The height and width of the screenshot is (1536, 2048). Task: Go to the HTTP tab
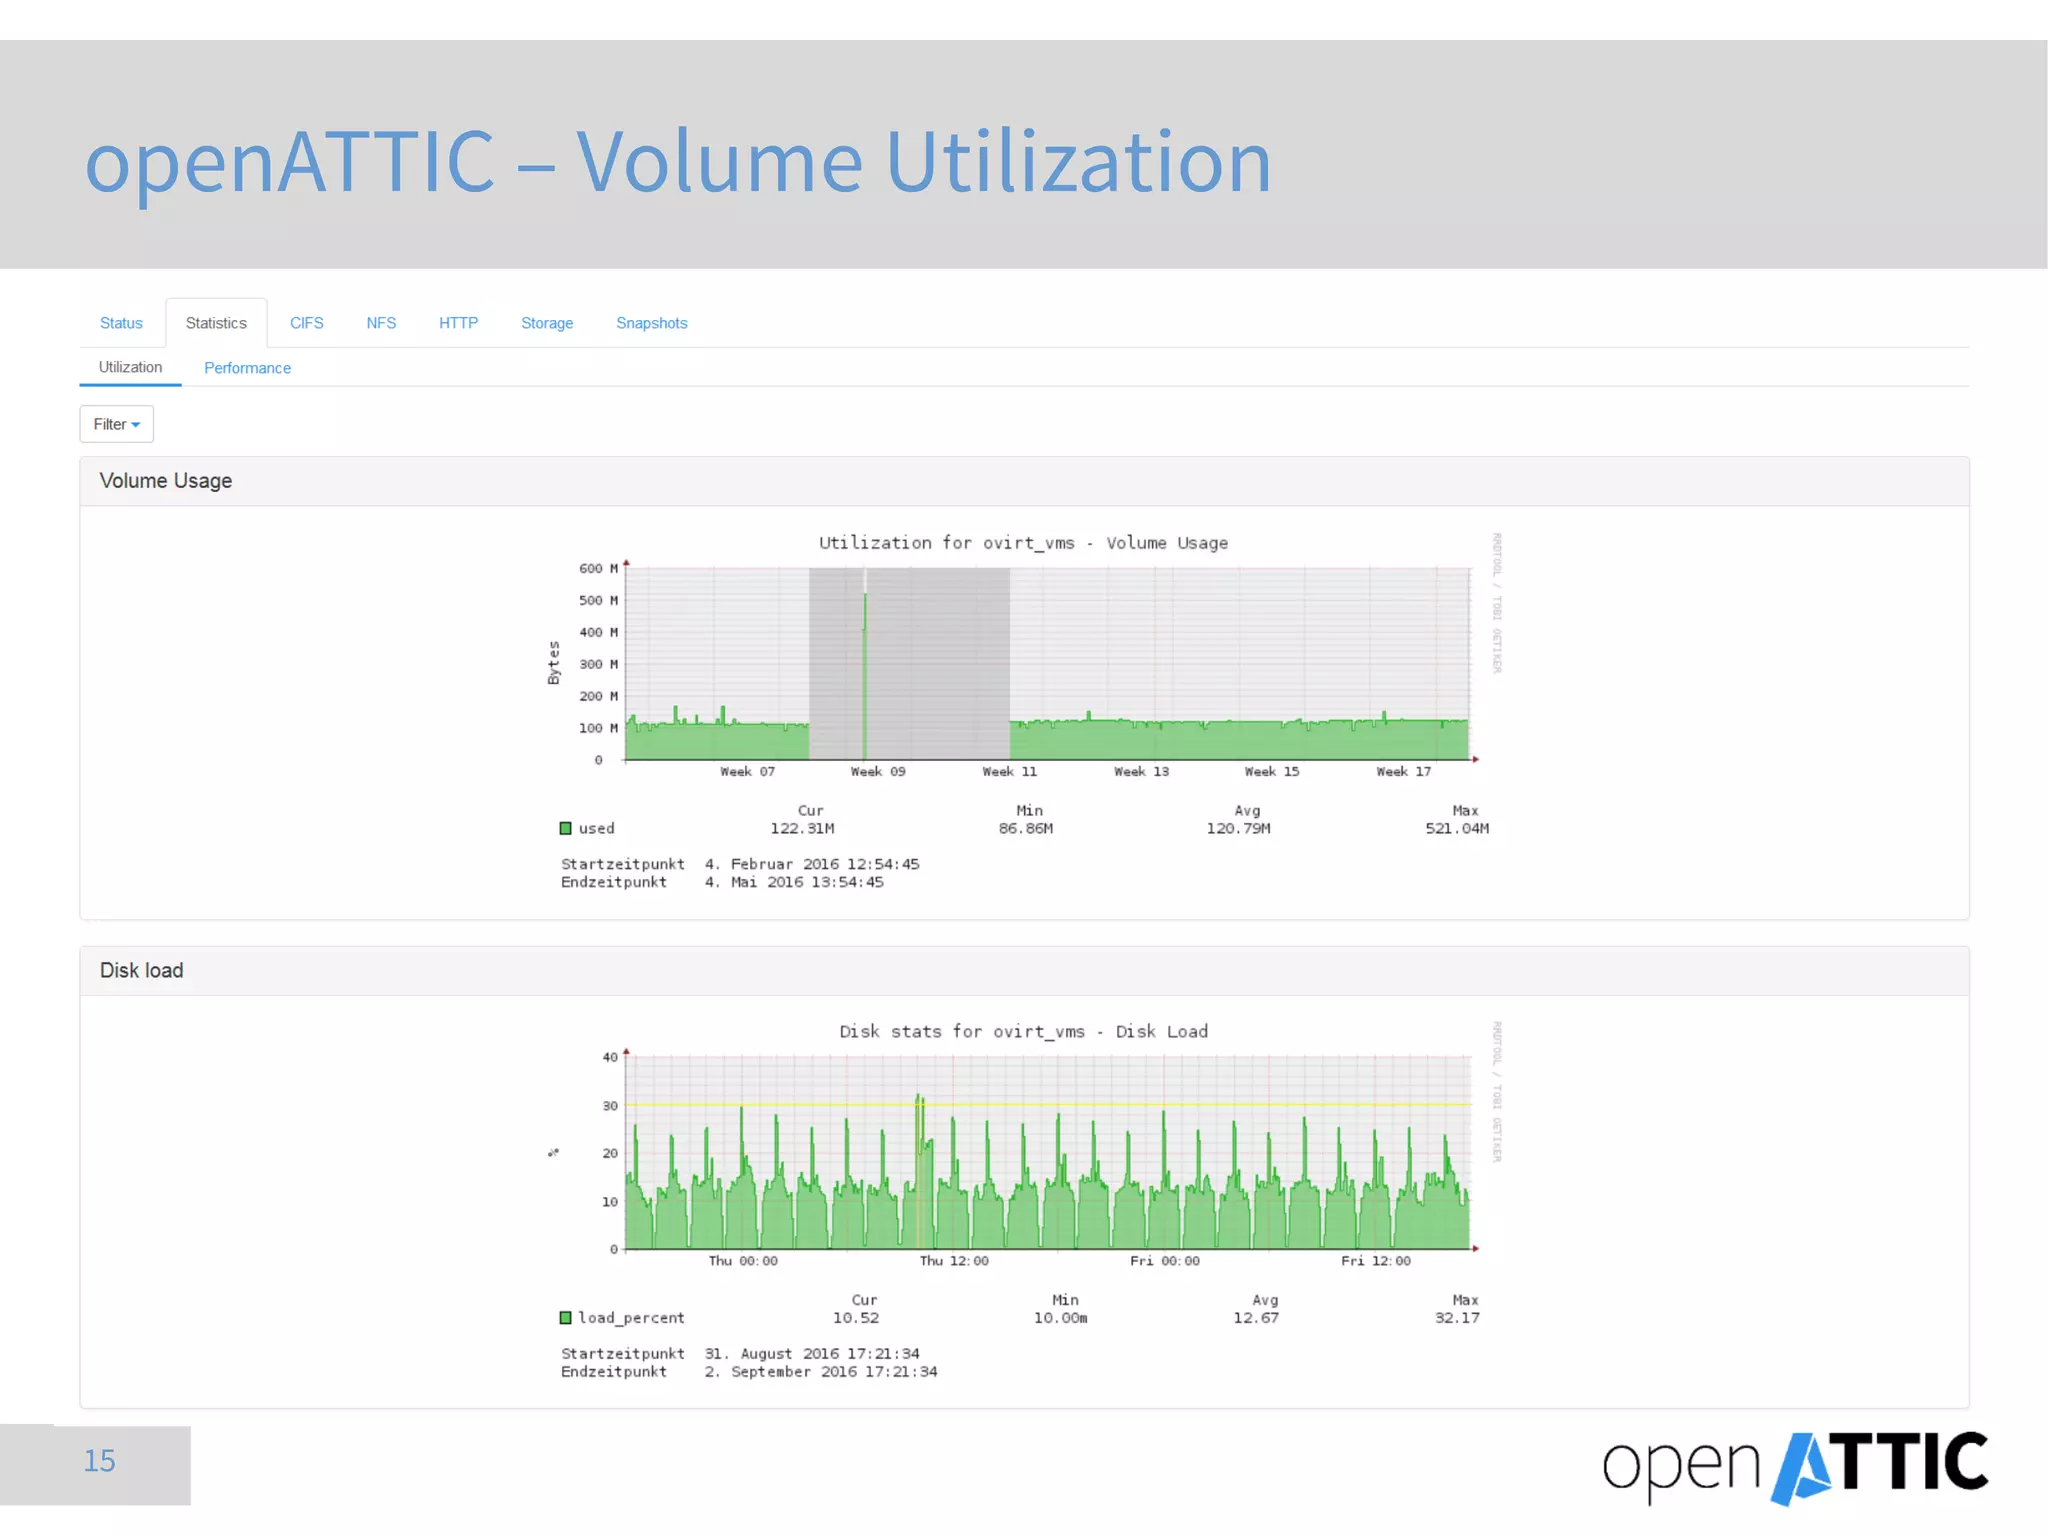point(458,323)
